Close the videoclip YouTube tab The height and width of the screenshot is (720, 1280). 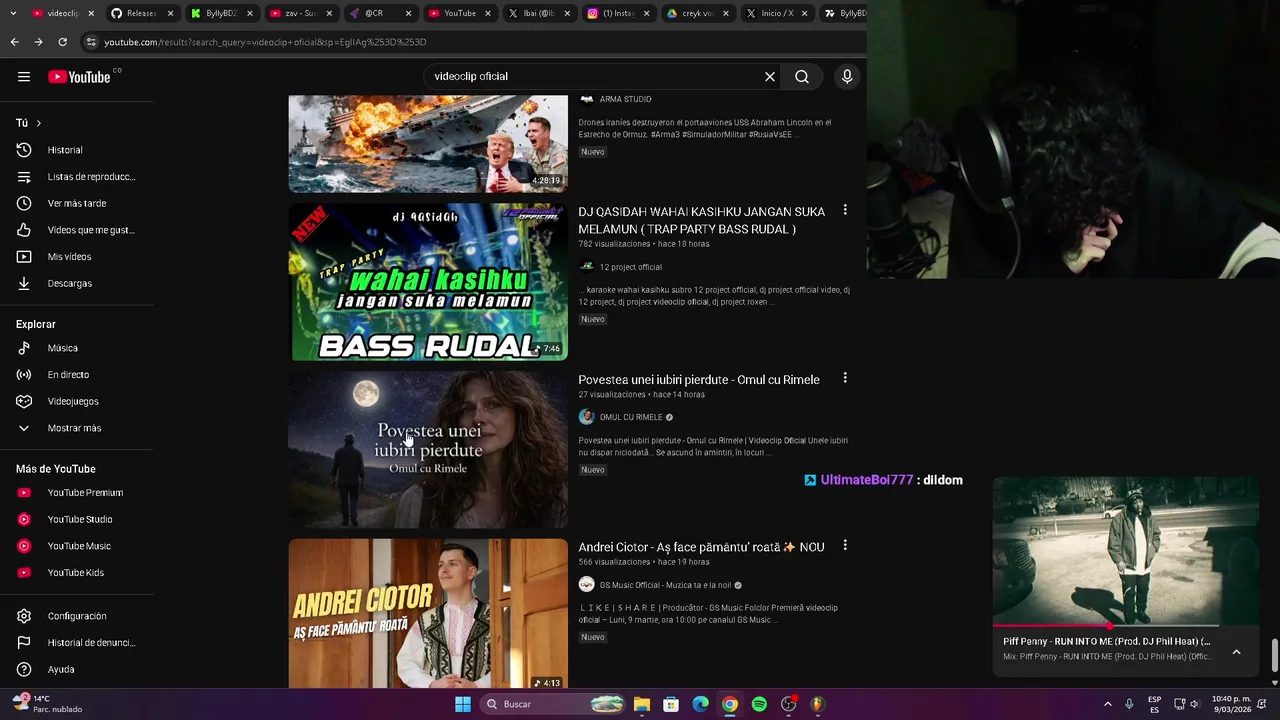click(91, 13)
